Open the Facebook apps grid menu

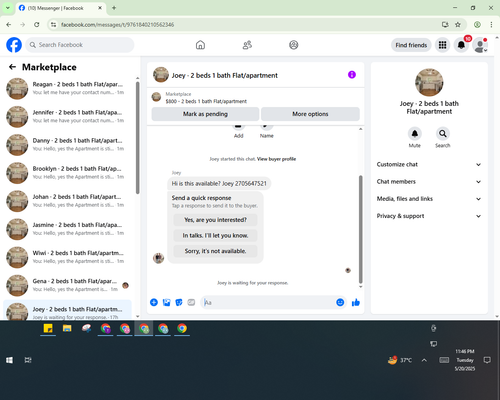click(442, 45)
